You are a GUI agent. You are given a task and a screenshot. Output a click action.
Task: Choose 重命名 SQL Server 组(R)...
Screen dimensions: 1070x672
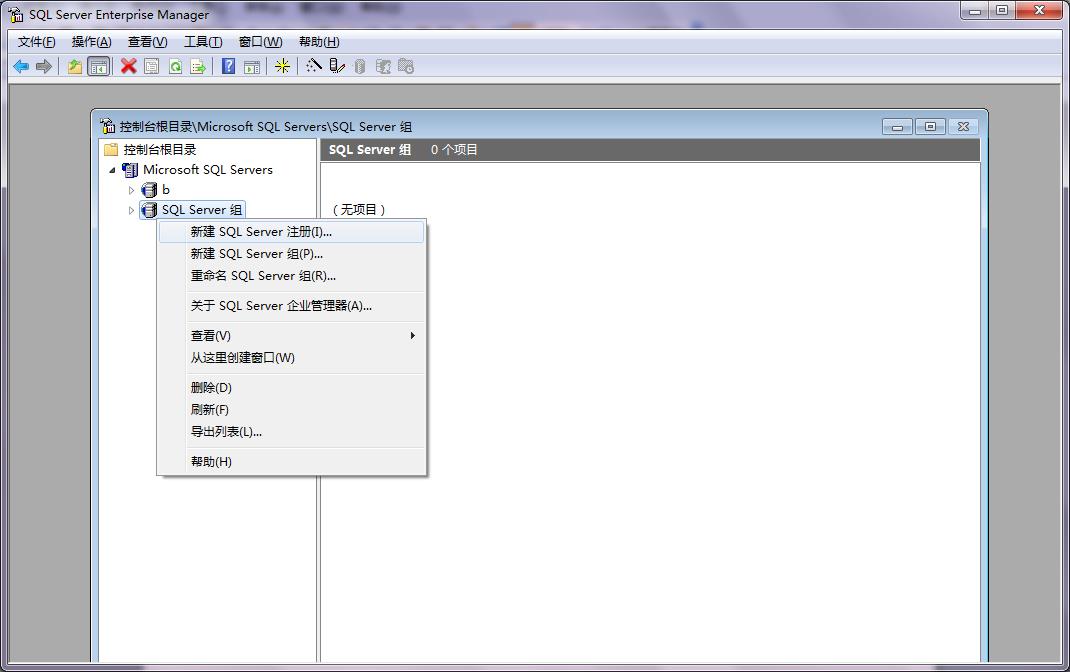tap(291, 276)
